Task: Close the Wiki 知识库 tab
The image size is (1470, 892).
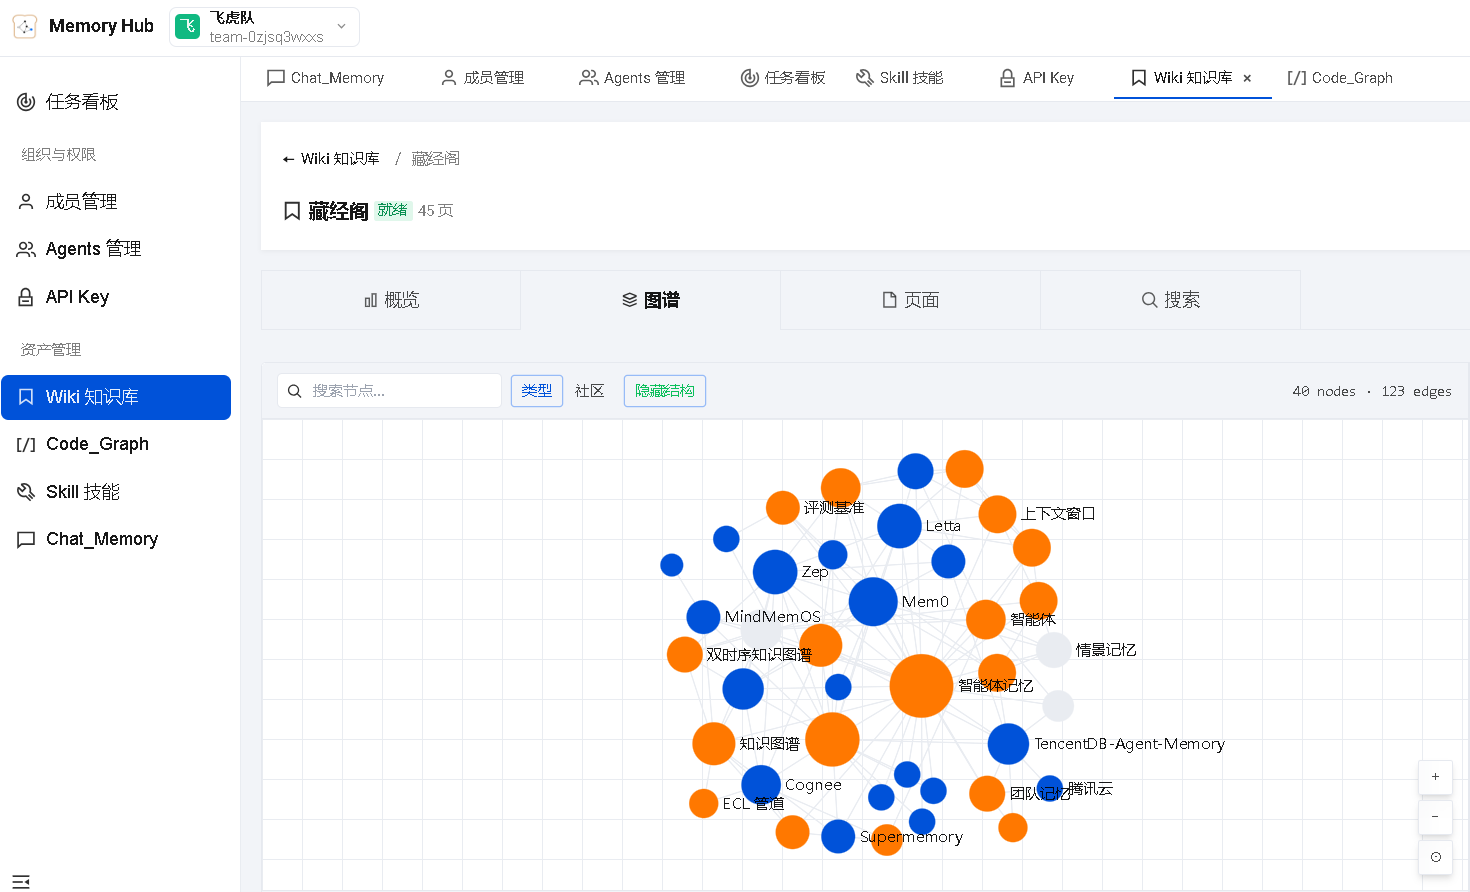Action: click(x=1247, y=78)
